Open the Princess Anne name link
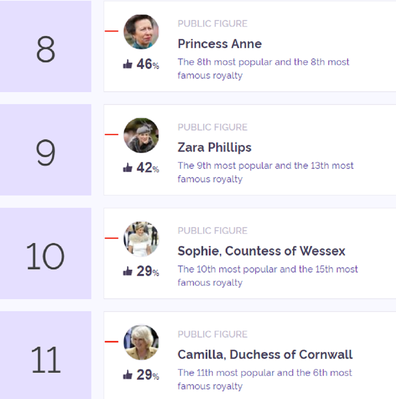This screenshot has height=399, width=396. [x=220, y=44]
